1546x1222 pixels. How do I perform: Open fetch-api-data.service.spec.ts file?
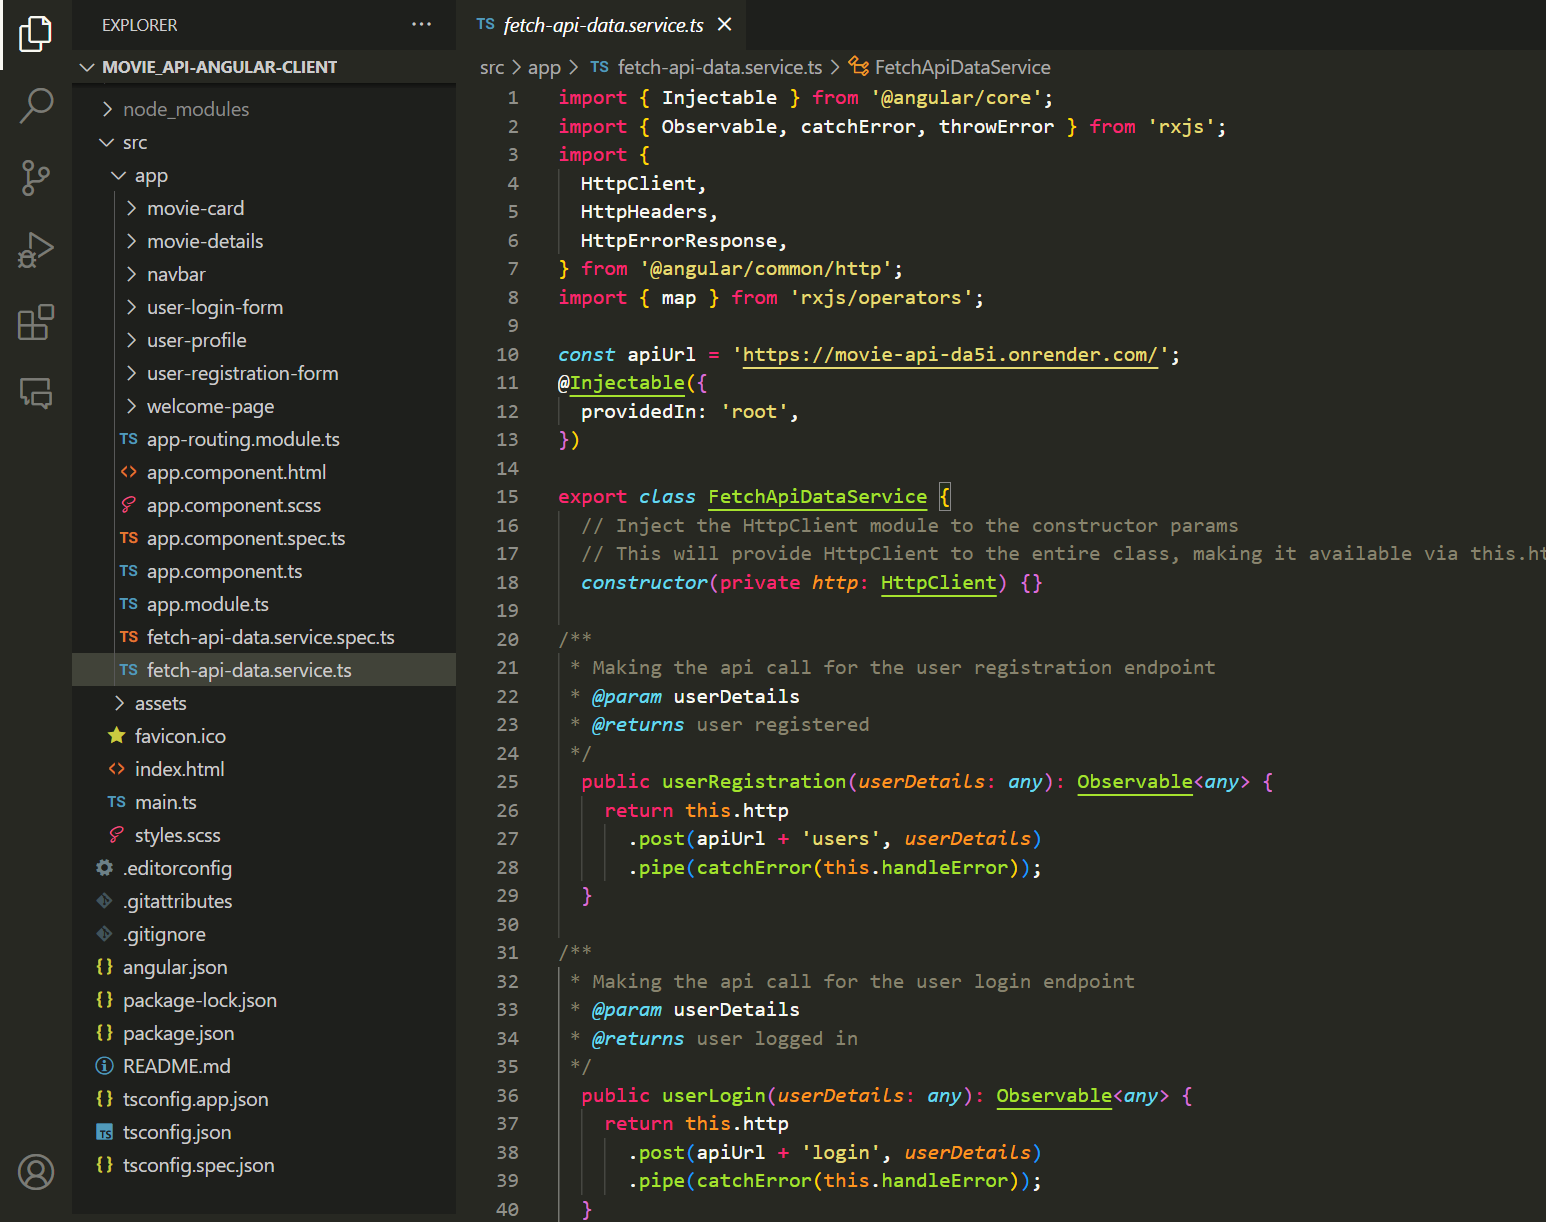pyautogui.click(x=264, y=637)
